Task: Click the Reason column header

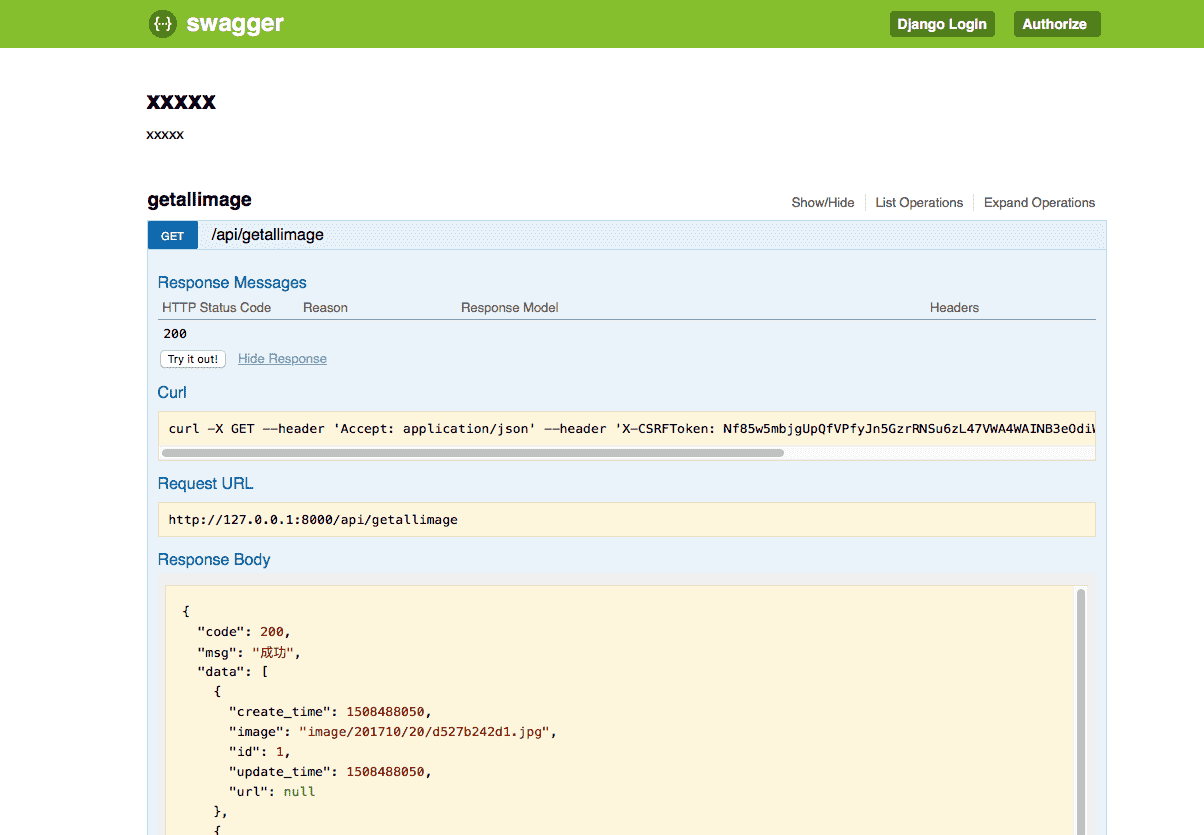Action: [325, 308]
